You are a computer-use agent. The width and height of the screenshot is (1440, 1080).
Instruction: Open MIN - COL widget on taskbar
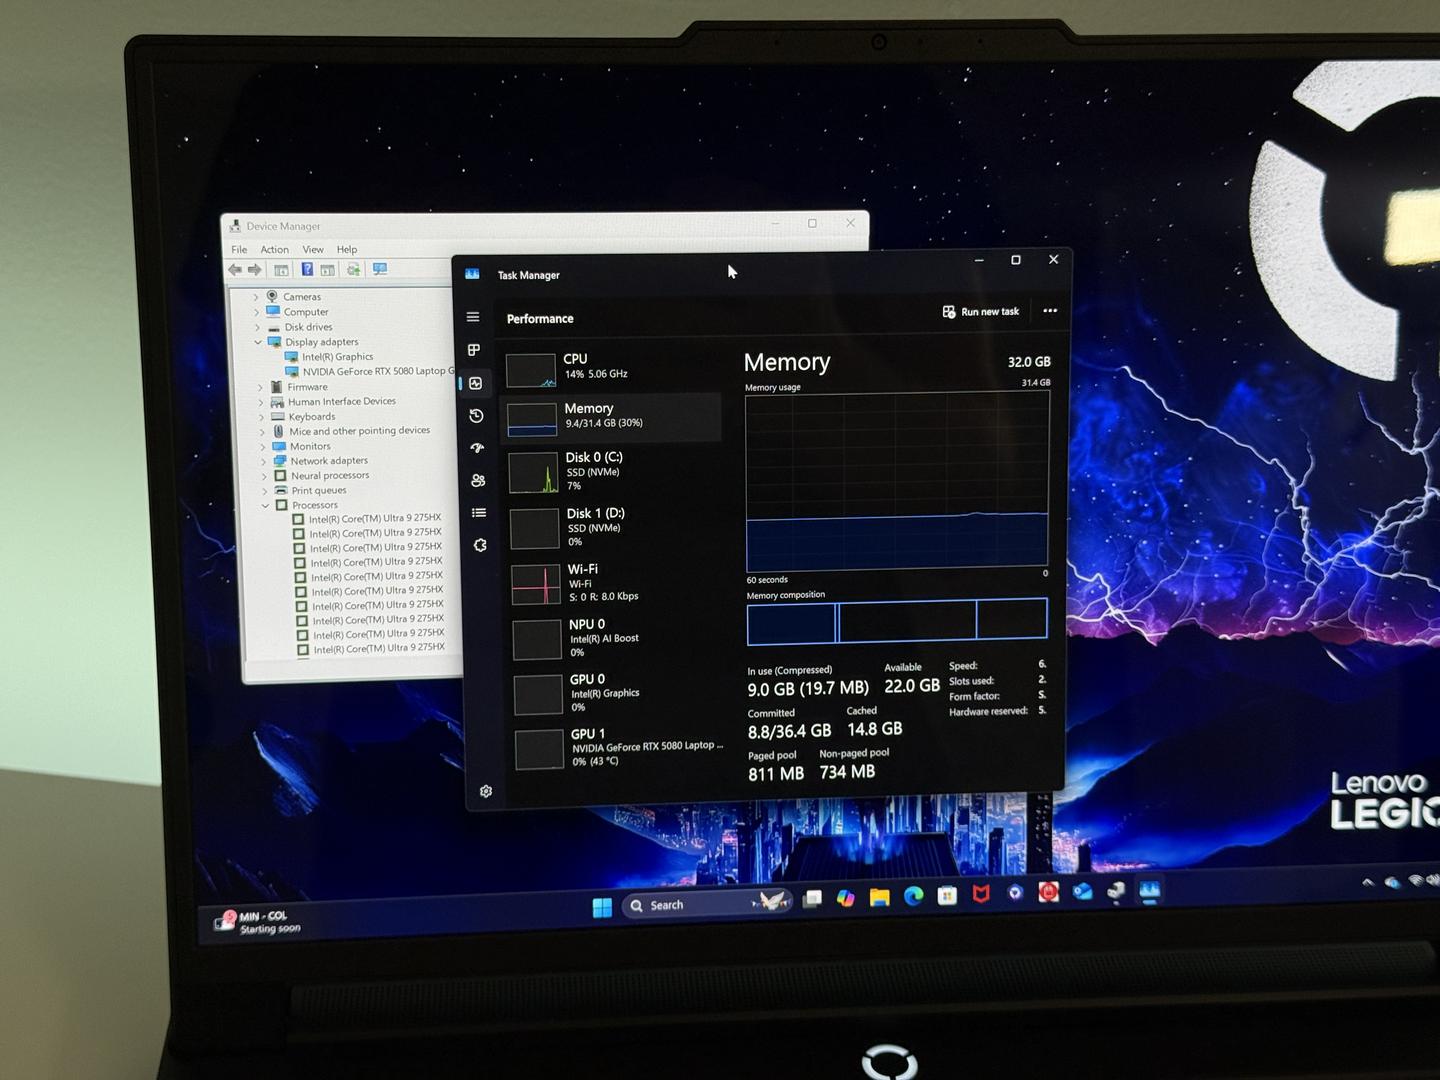coord(258,922)
